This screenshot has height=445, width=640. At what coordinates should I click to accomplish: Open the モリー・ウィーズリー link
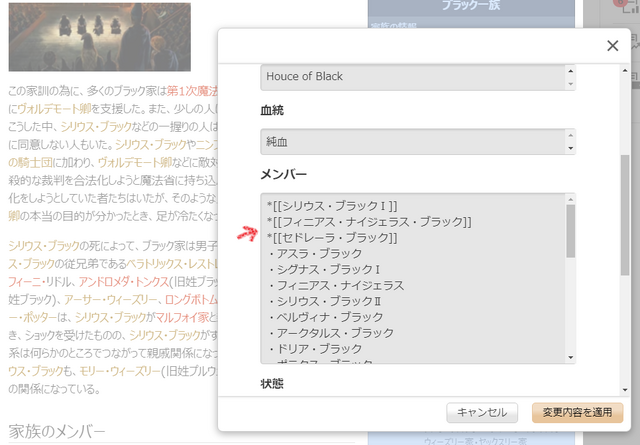[x=120, y=371]
